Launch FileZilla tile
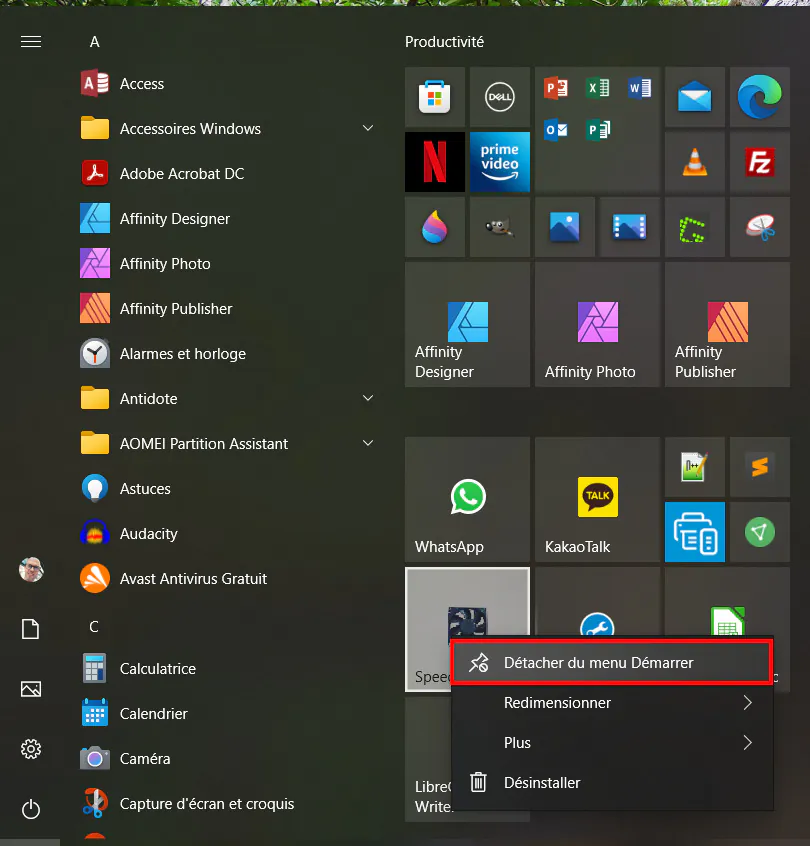 click(760, 162)
